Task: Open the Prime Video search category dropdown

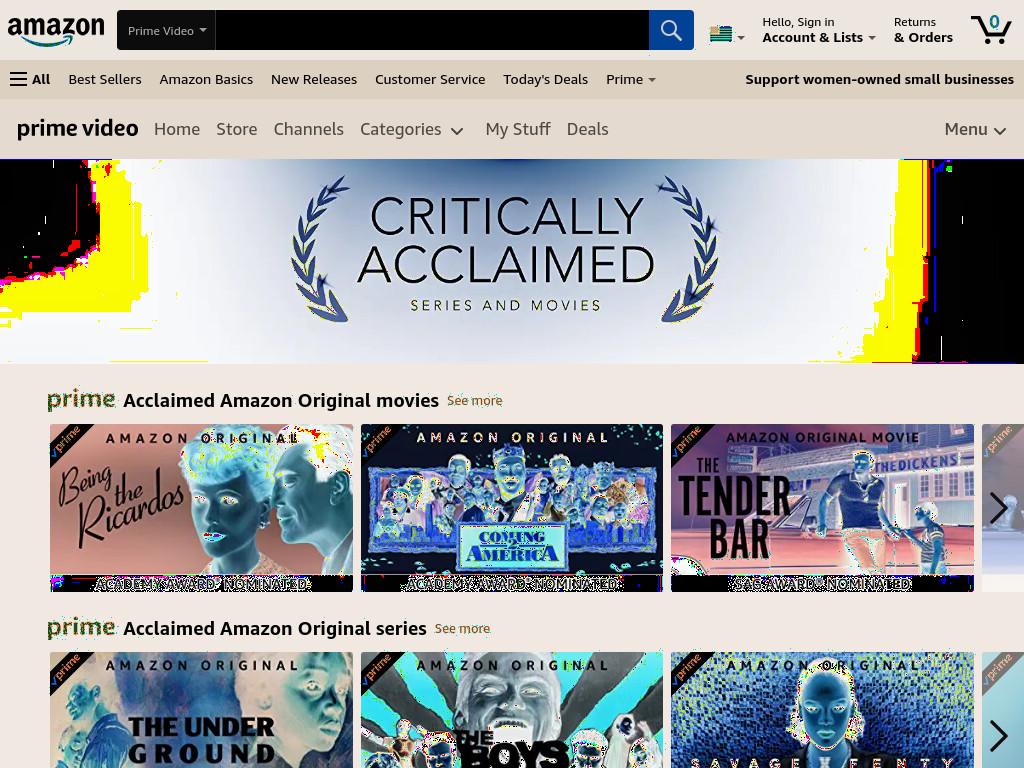Action: (167, 30)
